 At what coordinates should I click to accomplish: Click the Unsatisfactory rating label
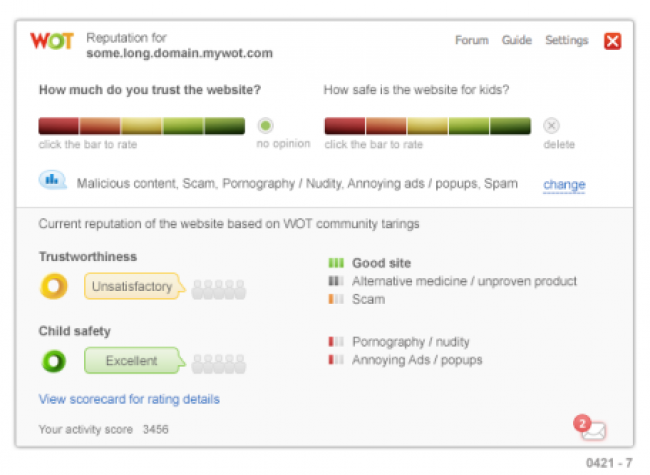click(x=133, y=286)
